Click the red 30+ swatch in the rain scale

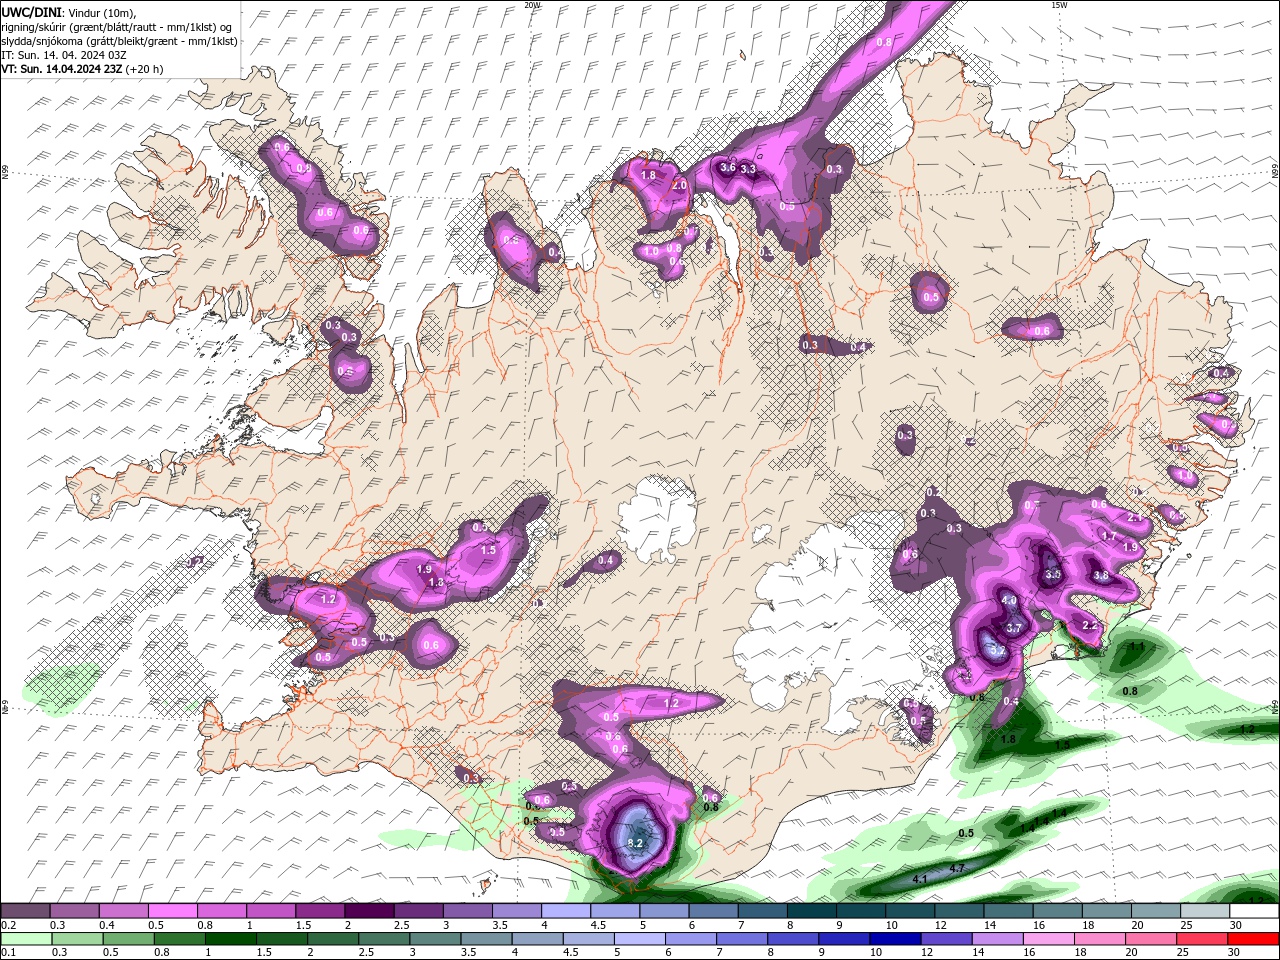point(1255,939)
